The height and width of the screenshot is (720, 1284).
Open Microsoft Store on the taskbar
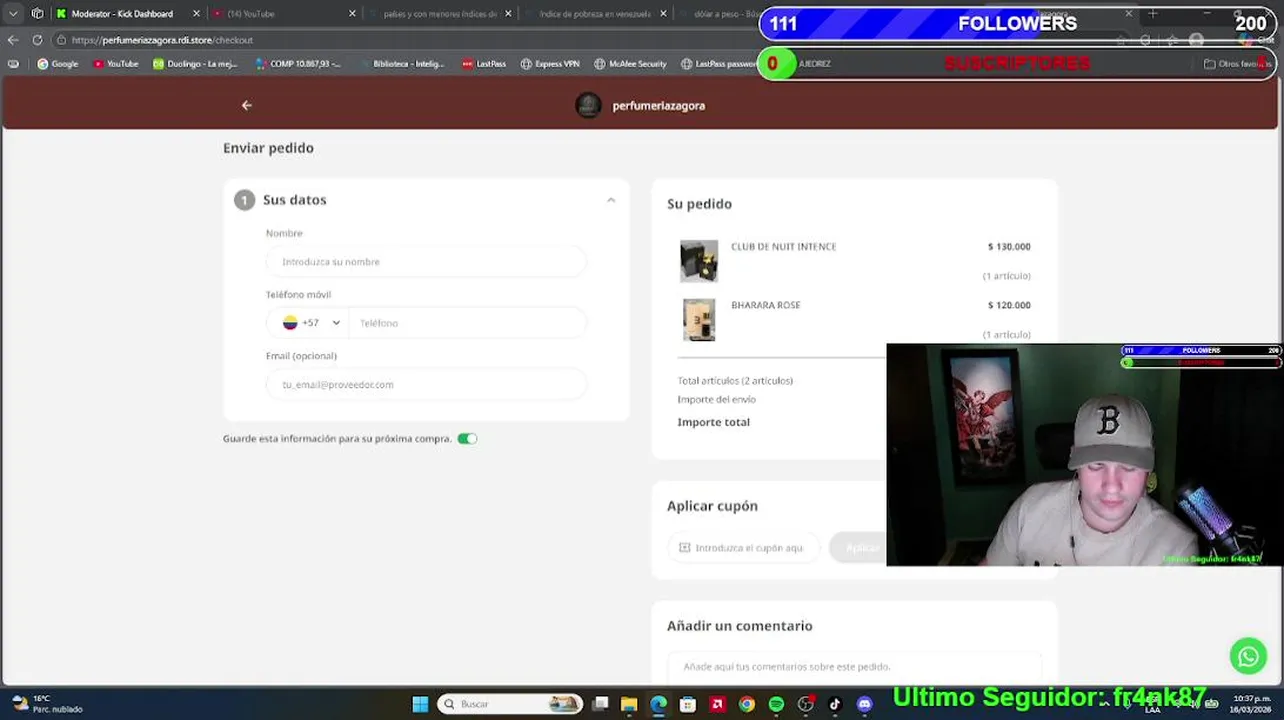coord(688,704)
